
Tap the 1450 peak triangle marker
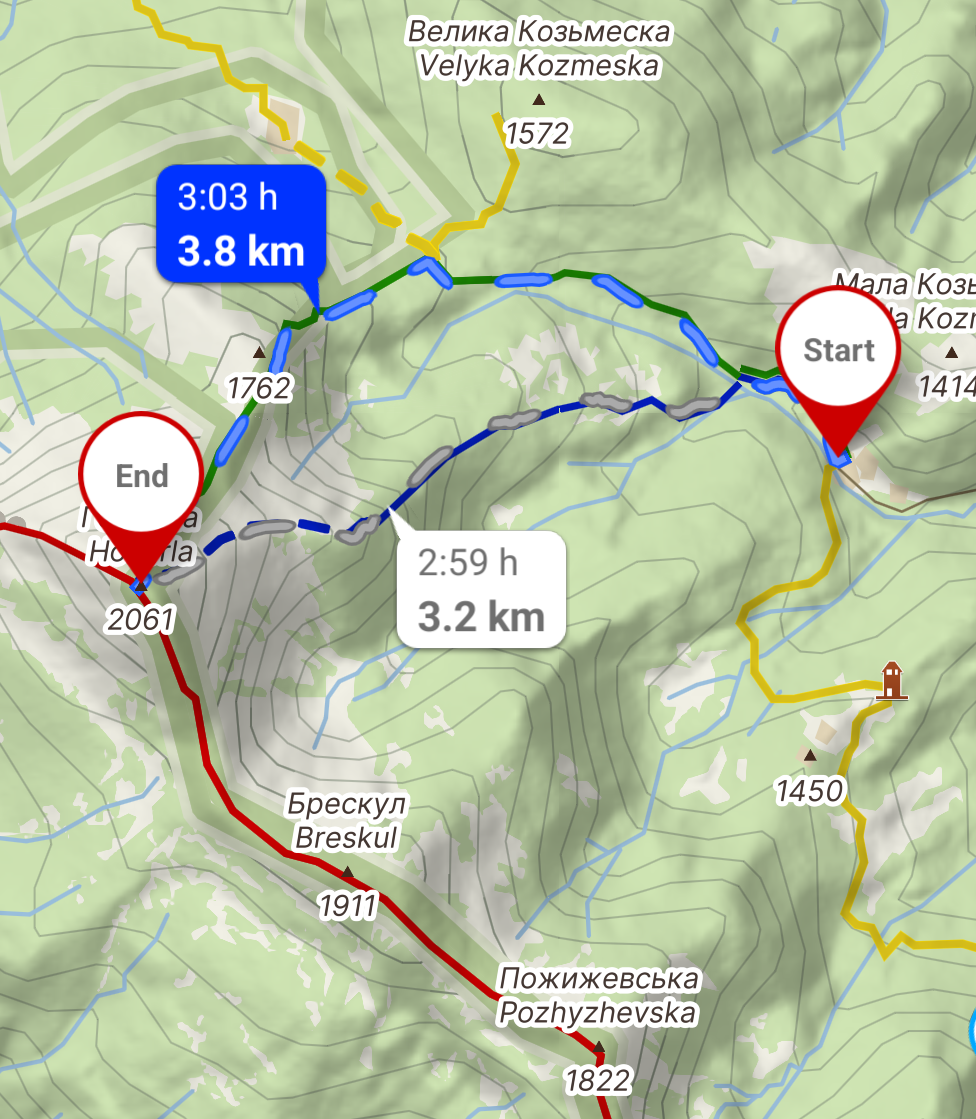tap(809, 755)
